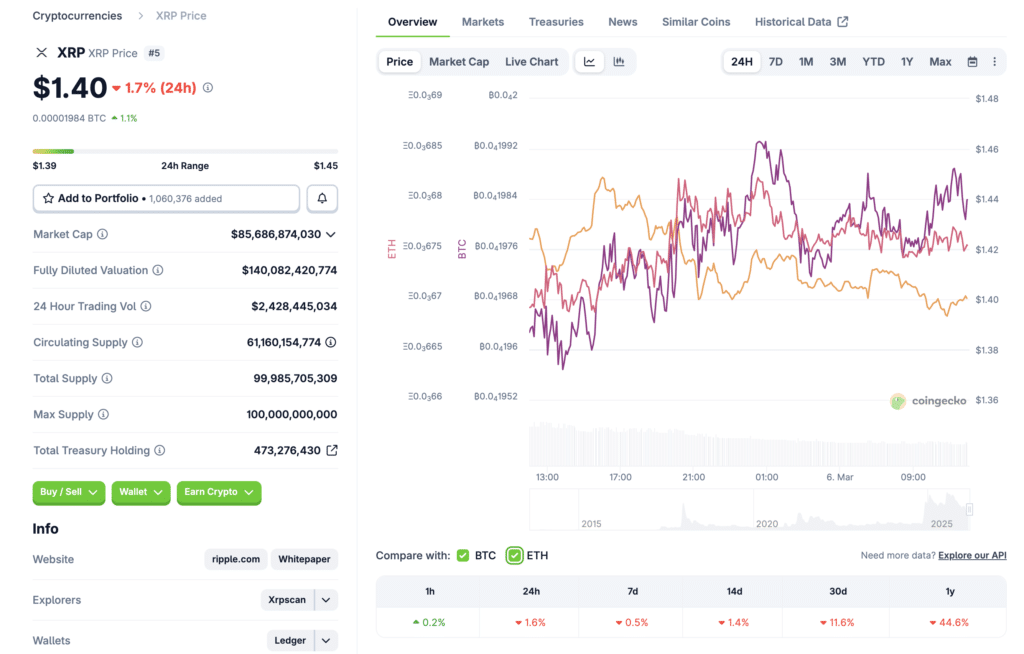This screenshot has width=1024, height=654.
Task: Click the 1y column percentage -44.6%
Action: [x=950, y=623]
